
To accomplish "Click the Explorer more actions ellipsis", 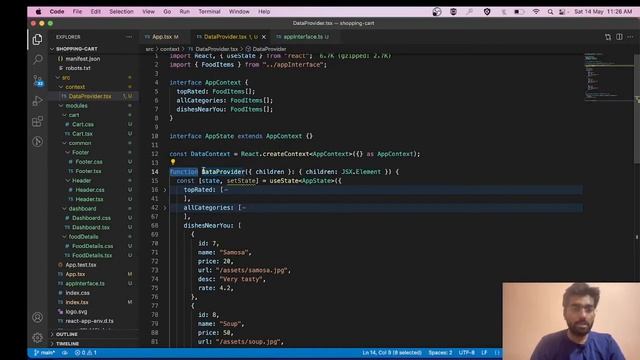I will click(x=129, y=37).
